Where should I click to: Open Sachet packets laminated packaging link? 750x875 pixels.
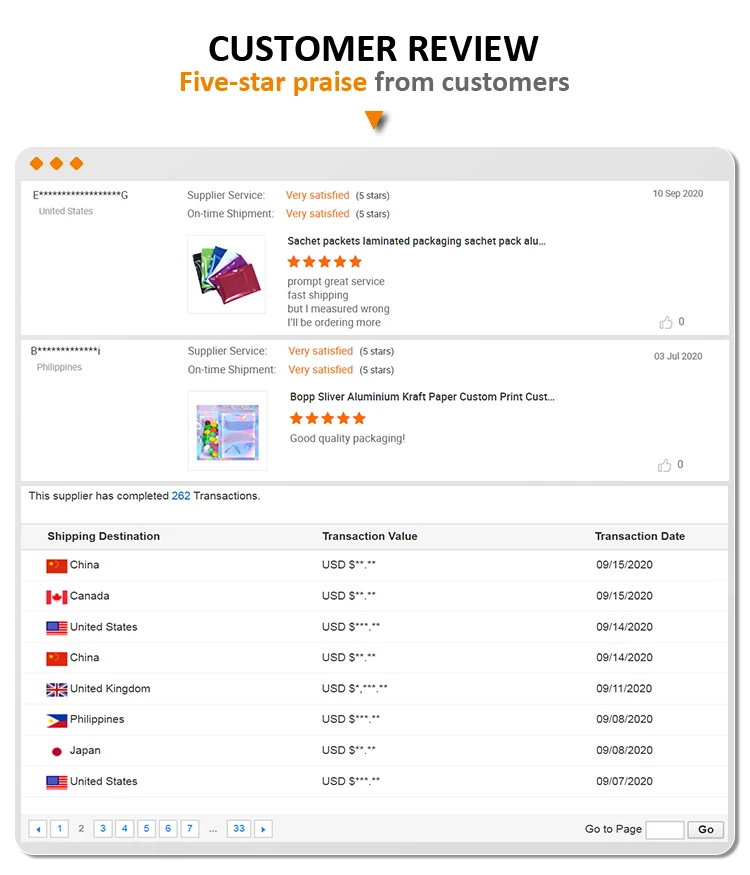[416, 241]
